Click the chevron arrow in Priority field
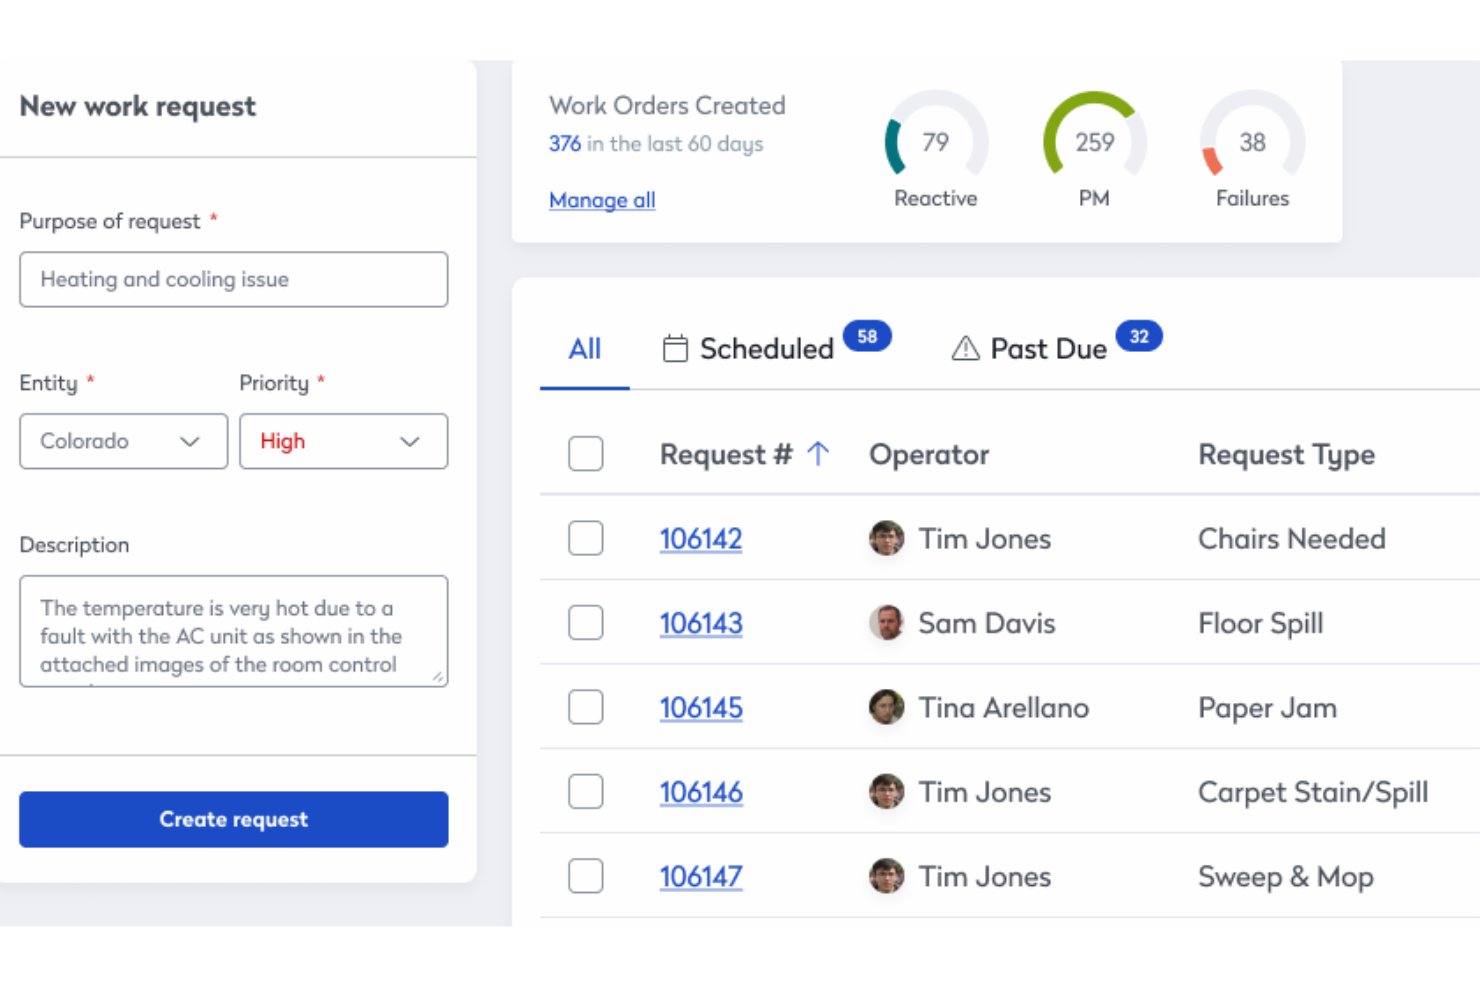This screenshot has width=1480, height=987. (x=409, y=441)
